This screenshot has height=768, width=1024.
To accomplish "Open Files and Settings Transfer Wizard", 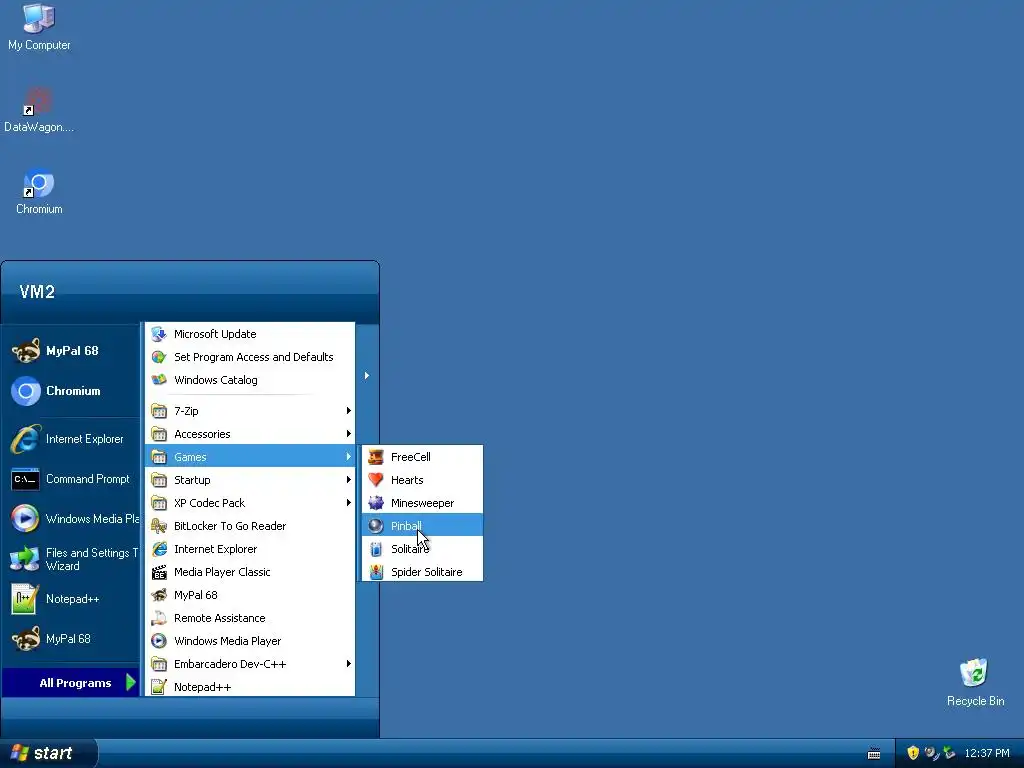I will coord(72,559).
